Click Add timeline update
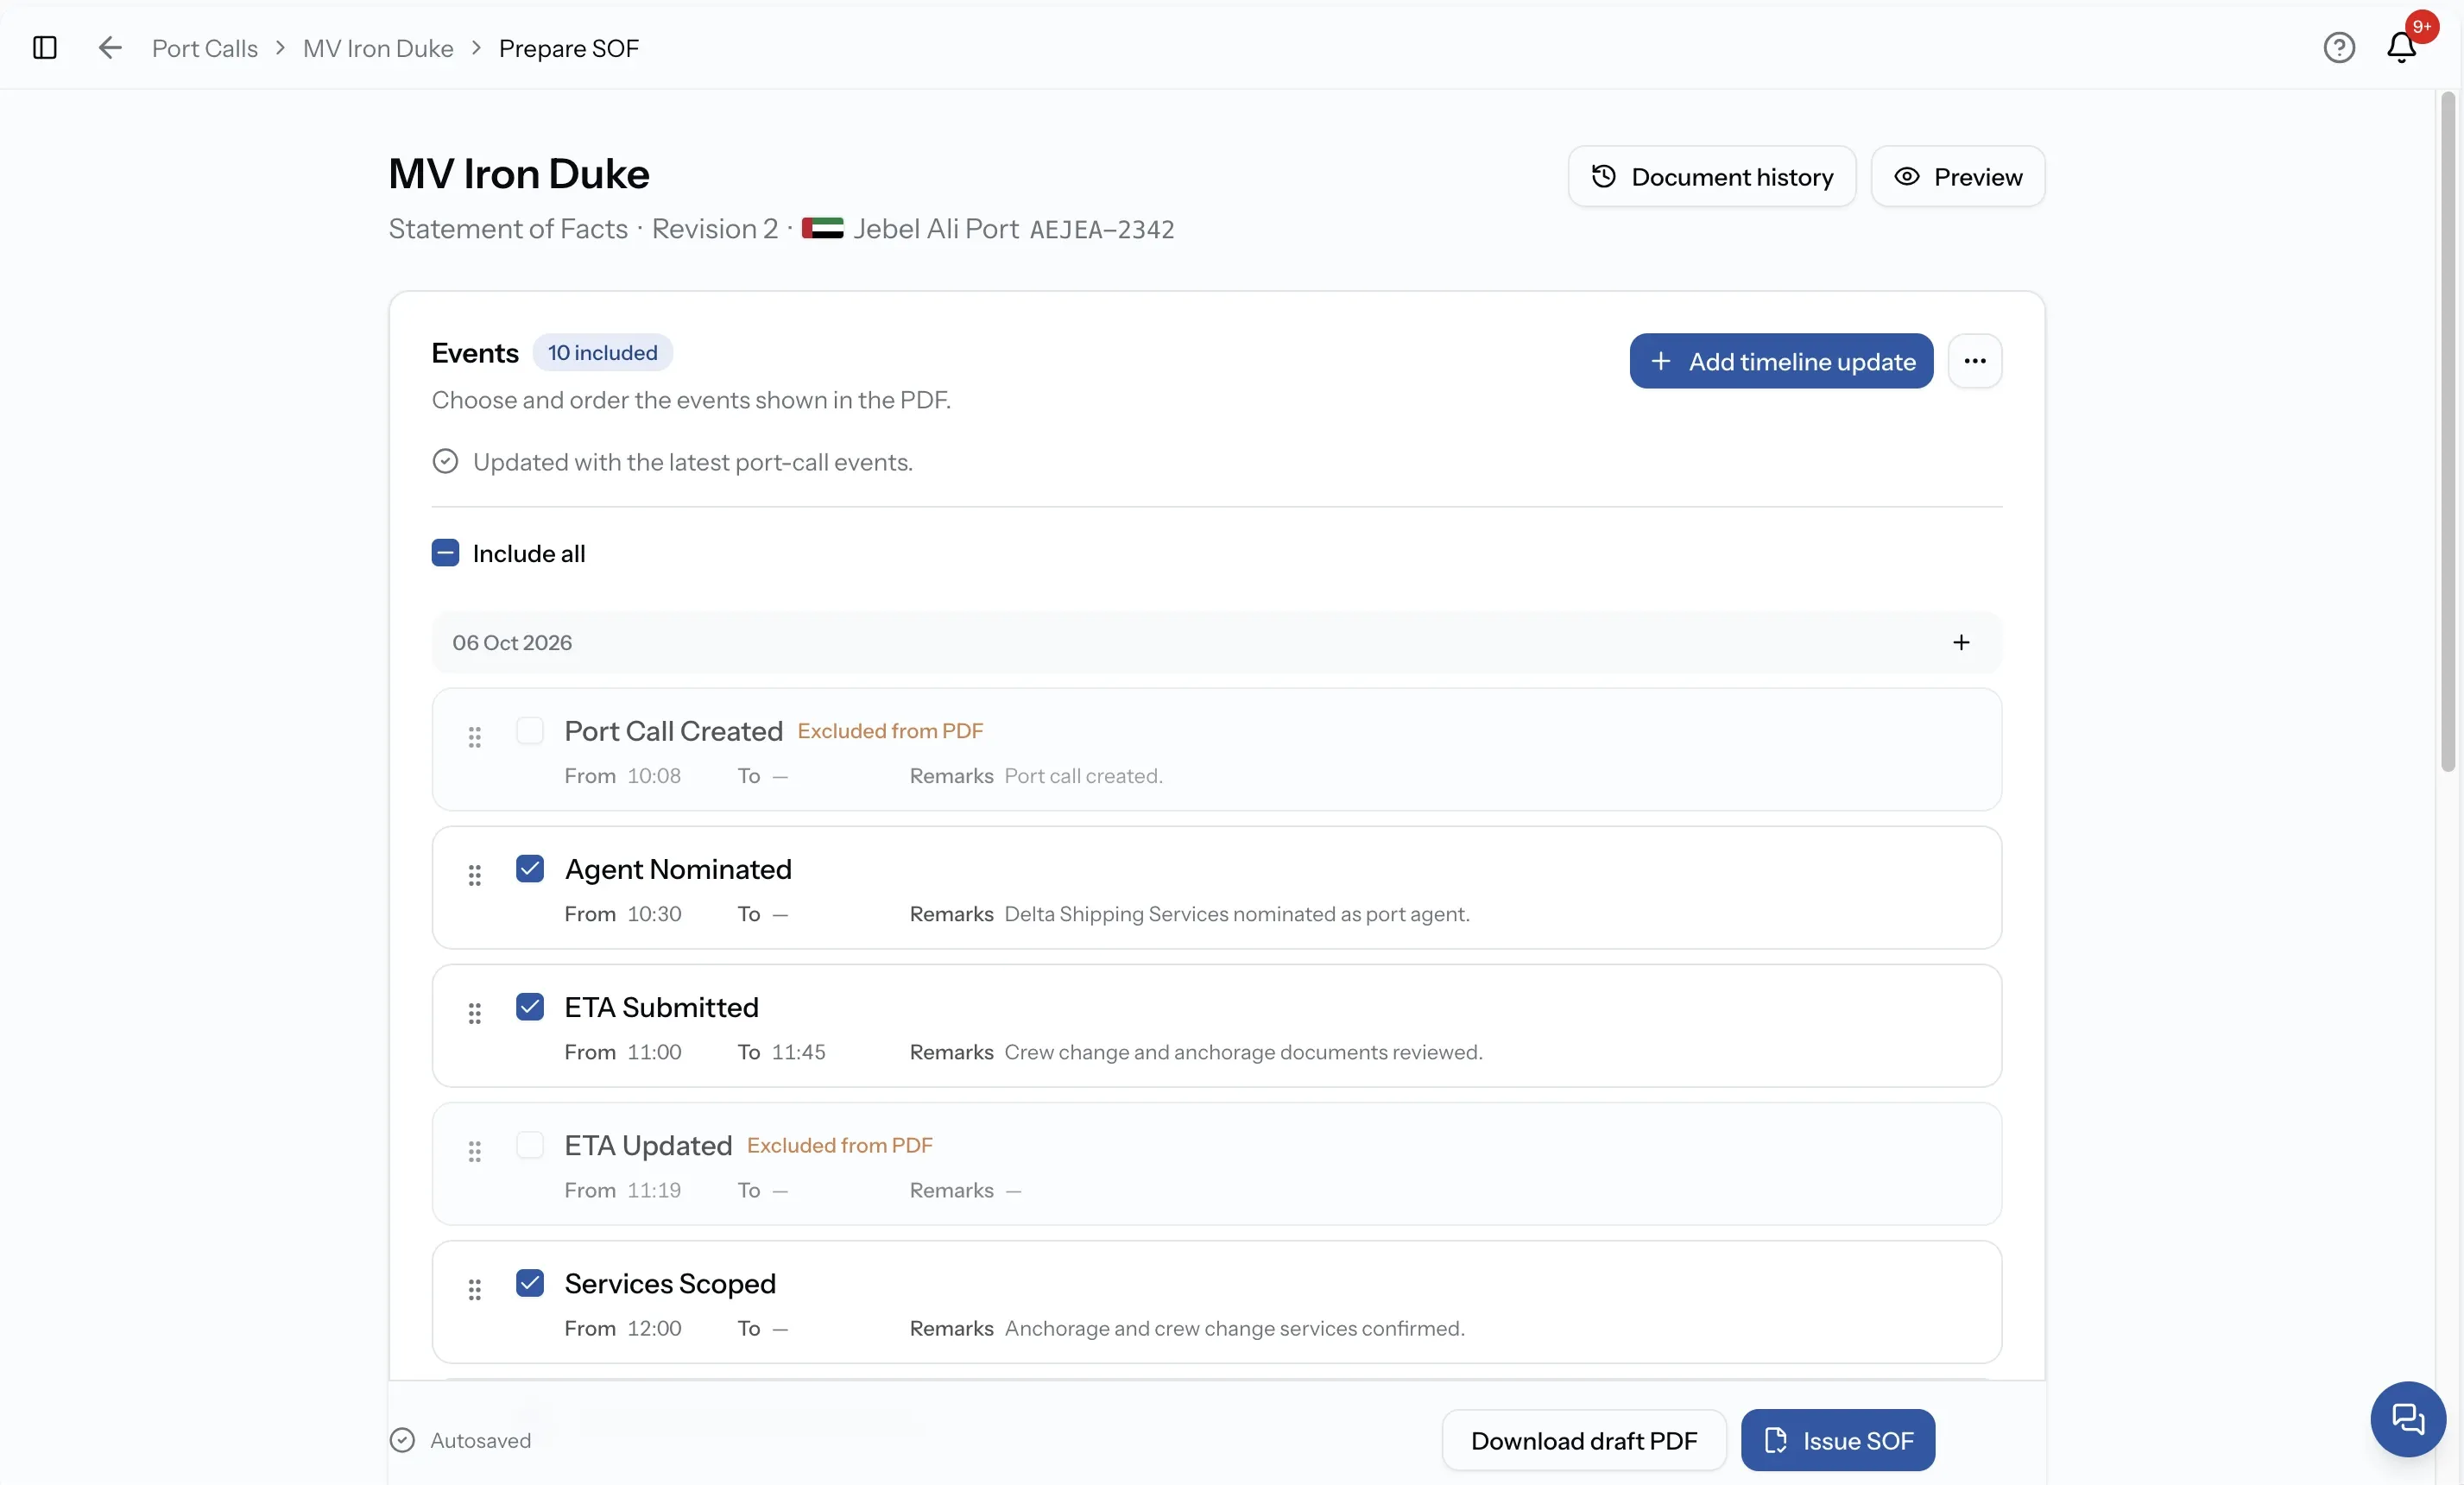Screen dimensions: 2464x1485 (1781, 361)
